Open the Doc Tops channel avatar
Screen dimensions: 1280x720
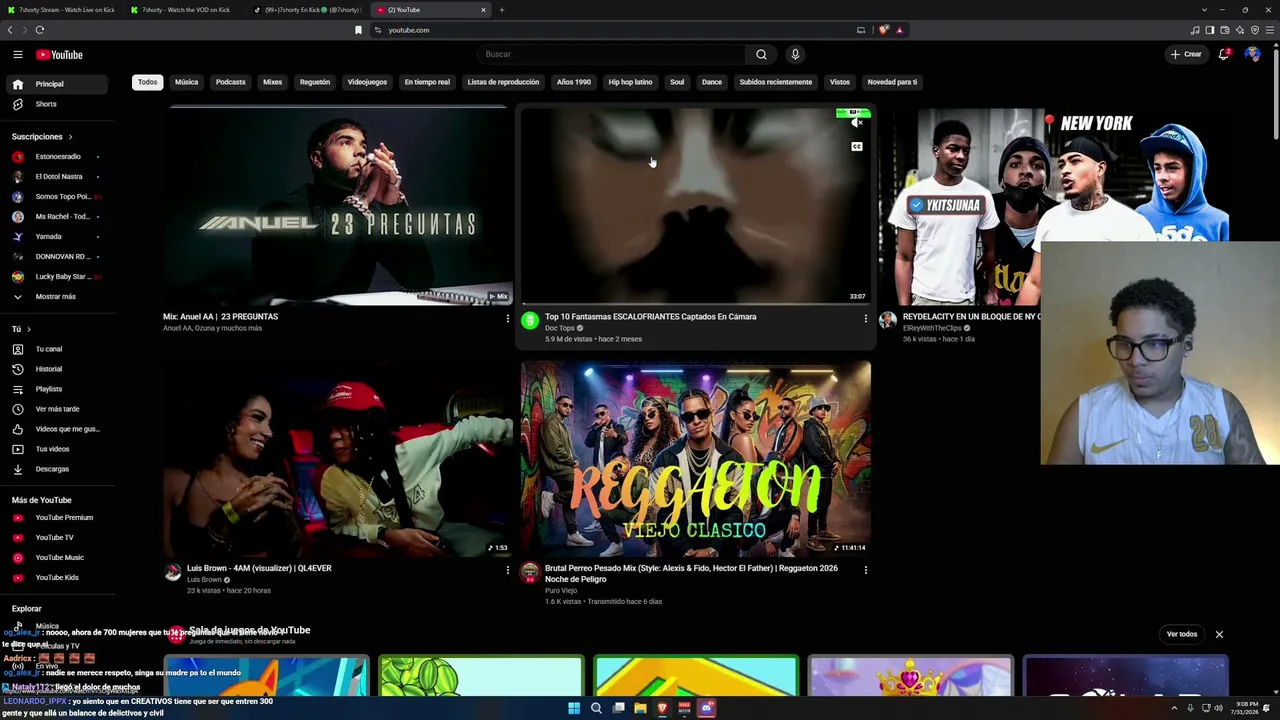coord(530,321)
